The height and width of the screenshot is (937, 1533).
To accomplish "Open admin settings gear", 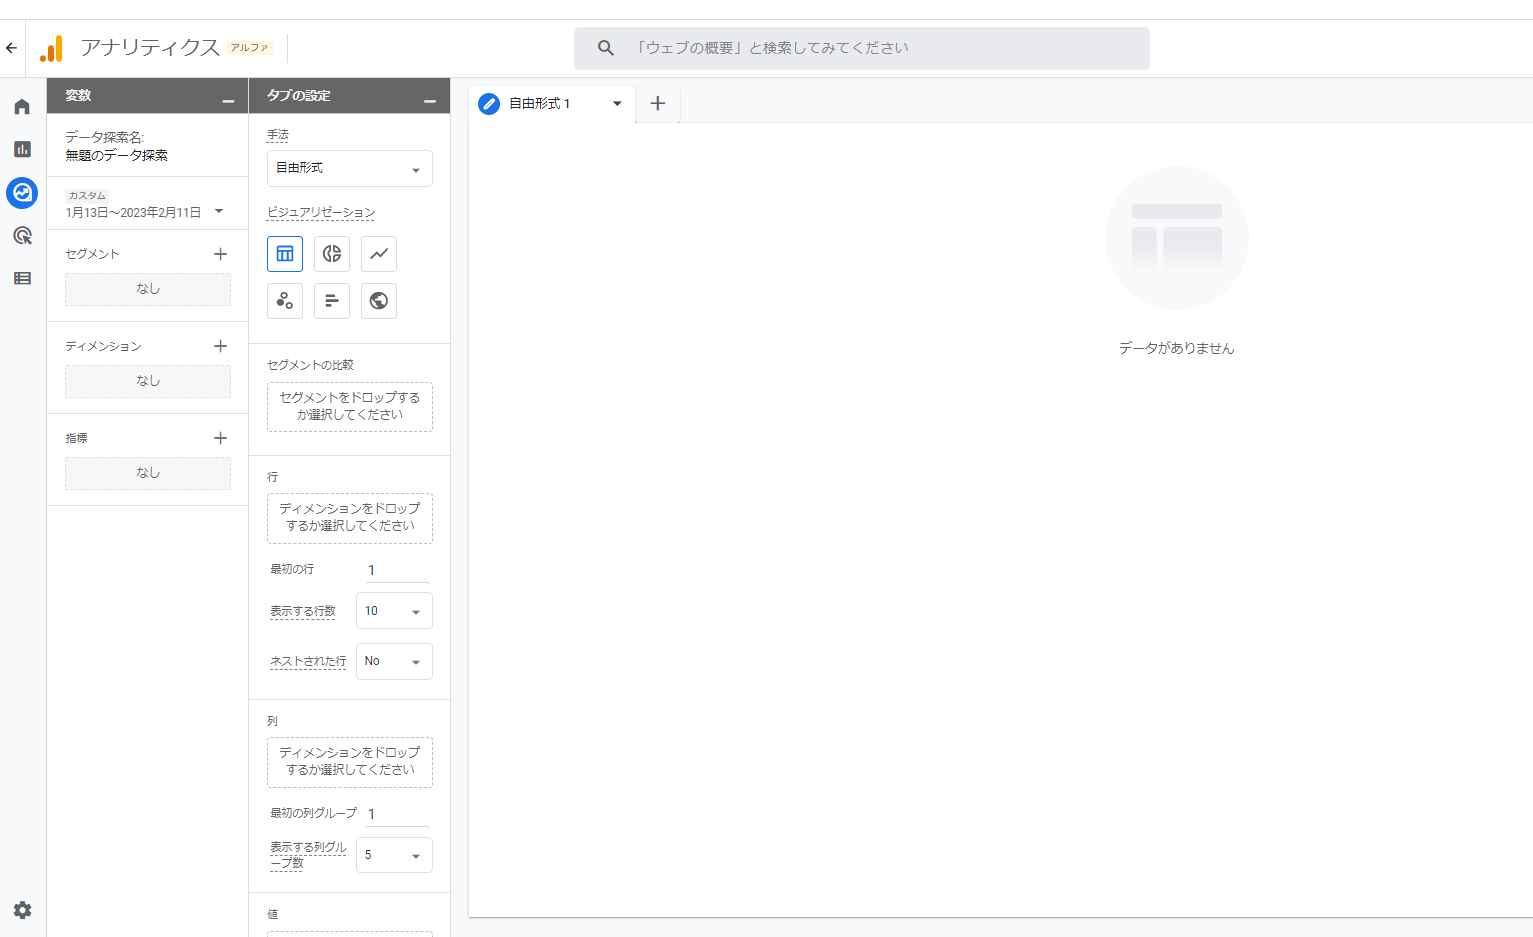I will 22,910.
